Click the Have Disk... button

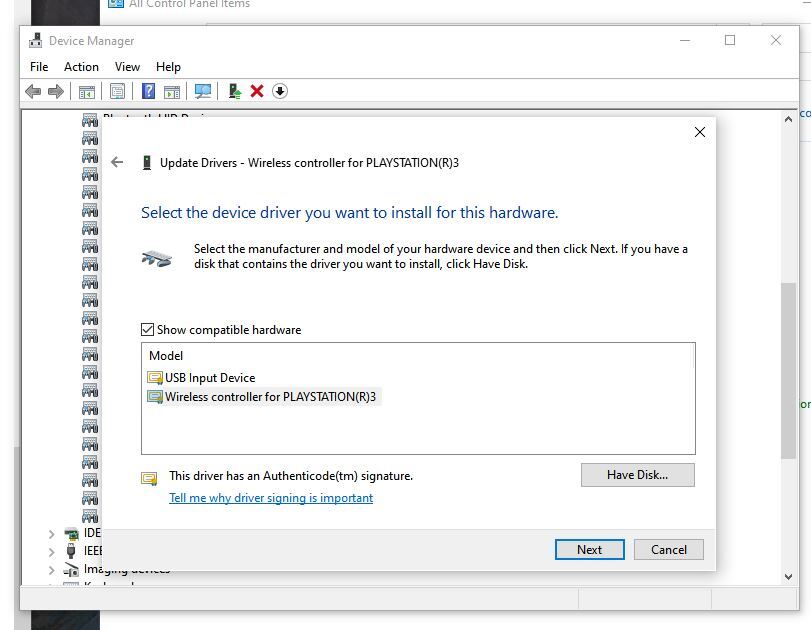[x=638, y=475]
